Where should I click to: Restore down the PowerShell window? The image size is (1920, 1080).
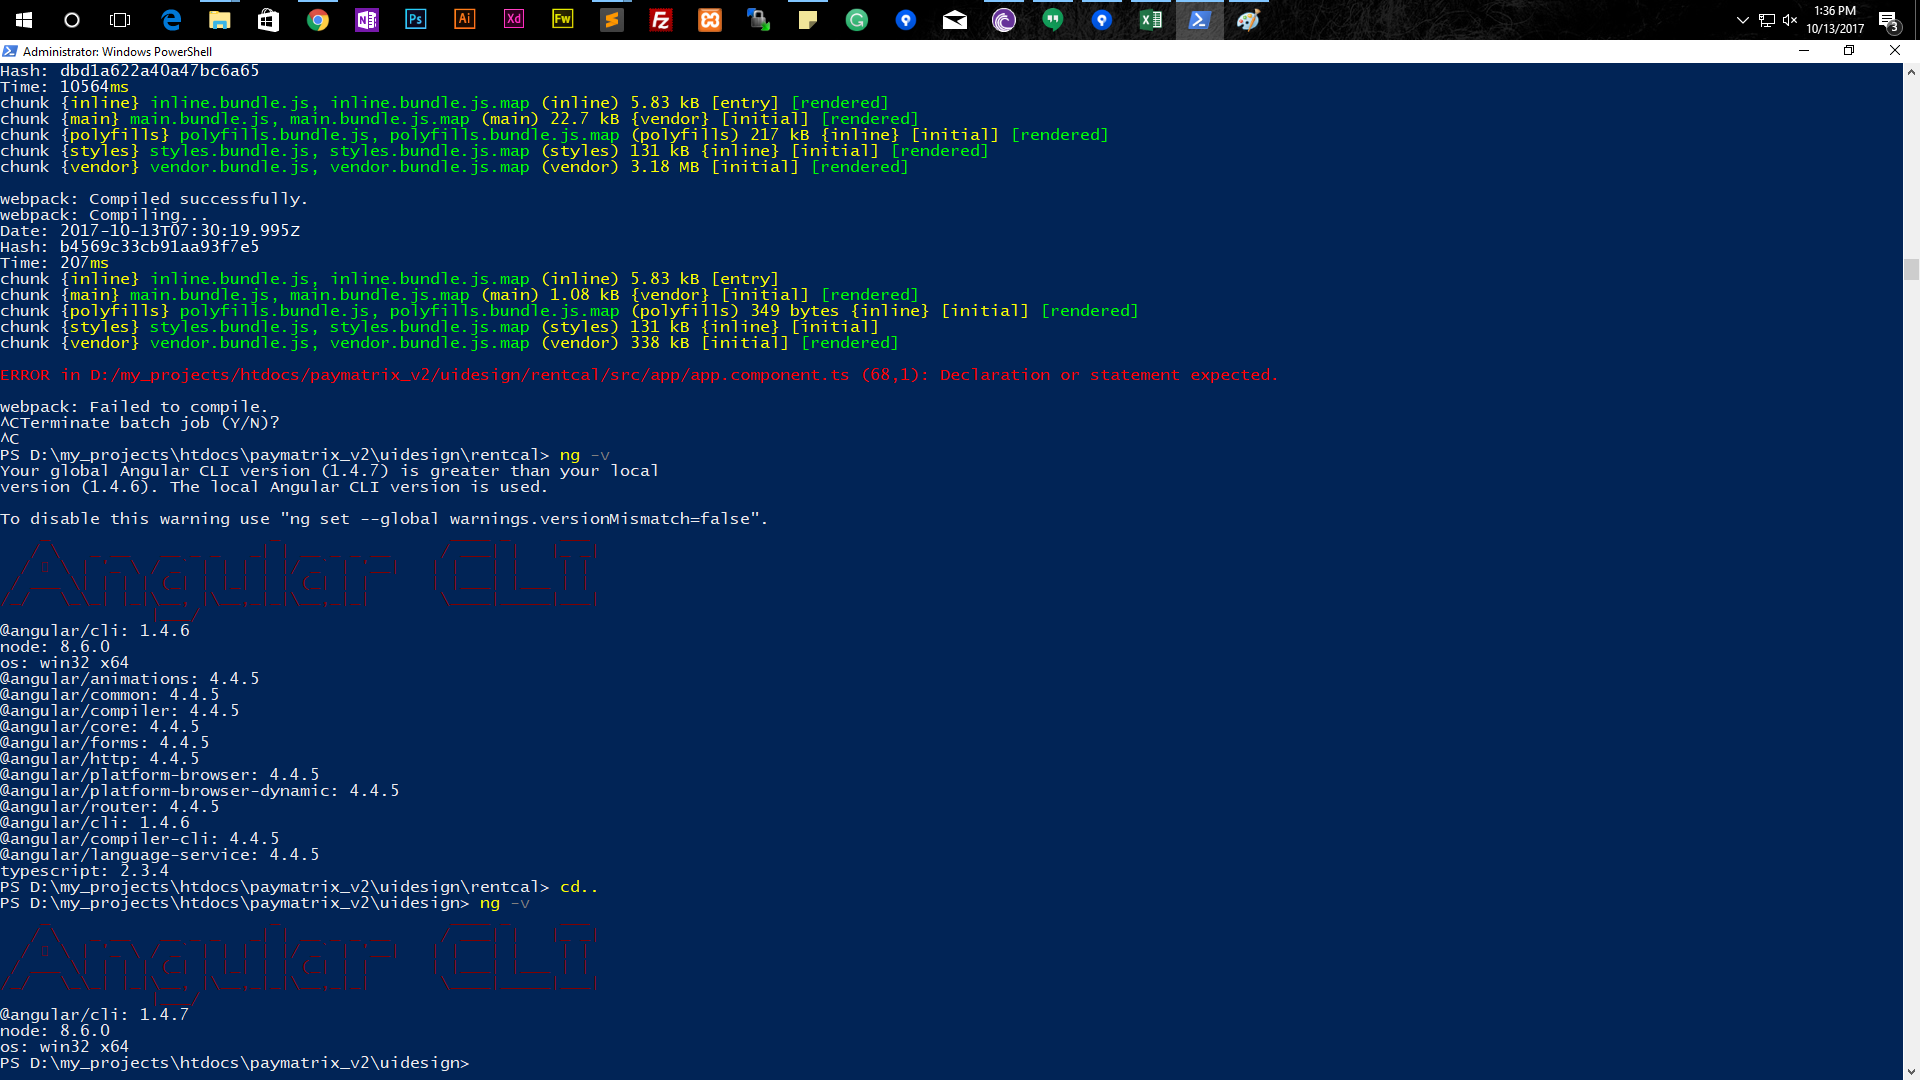(x=1849, y=51)
